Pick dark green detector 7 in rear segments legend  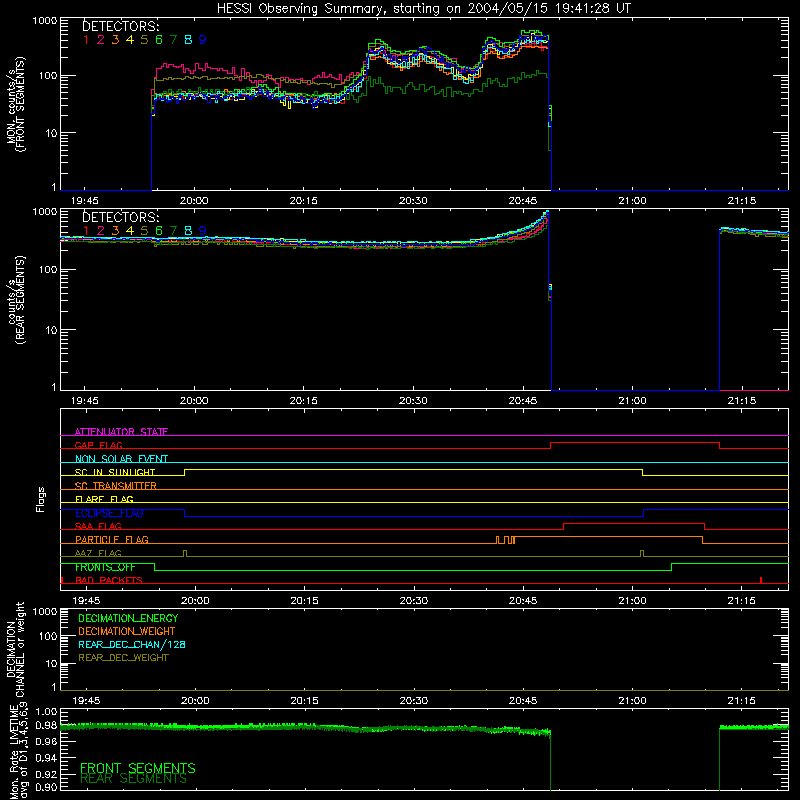pyautogui.click(x=173, y=231)
